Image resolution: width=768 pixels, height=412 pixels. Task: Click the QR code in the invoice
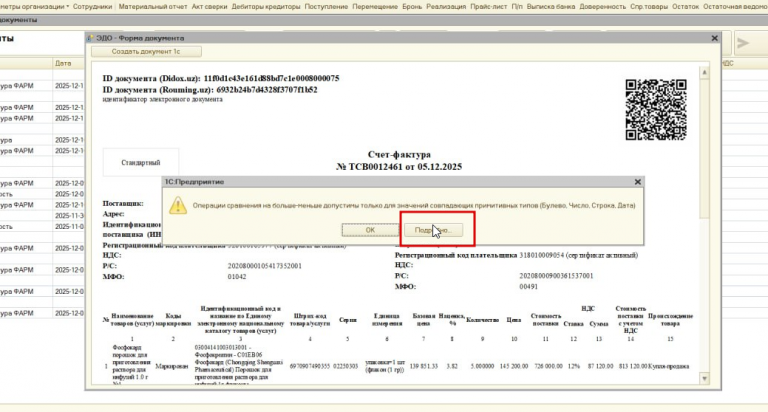point(656,110)
